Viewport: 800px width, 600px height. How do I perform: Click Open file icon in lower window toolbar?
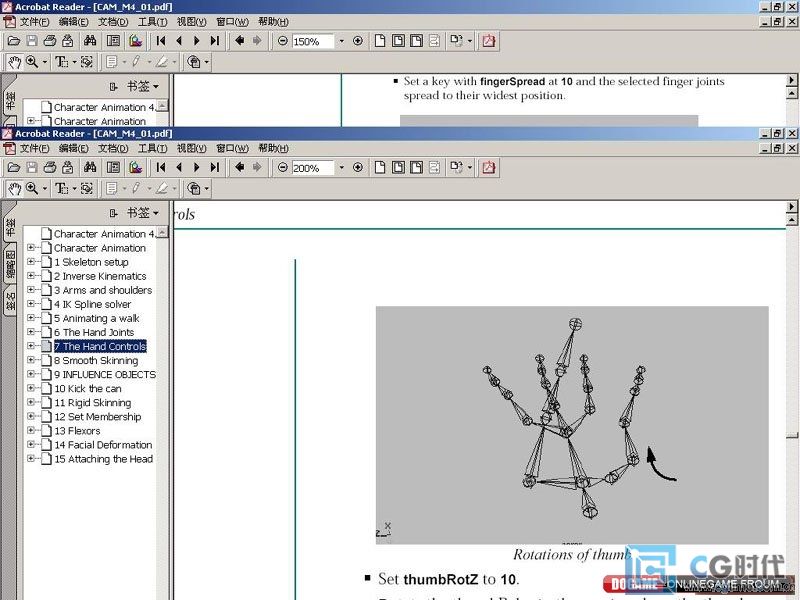click(14, 167)
